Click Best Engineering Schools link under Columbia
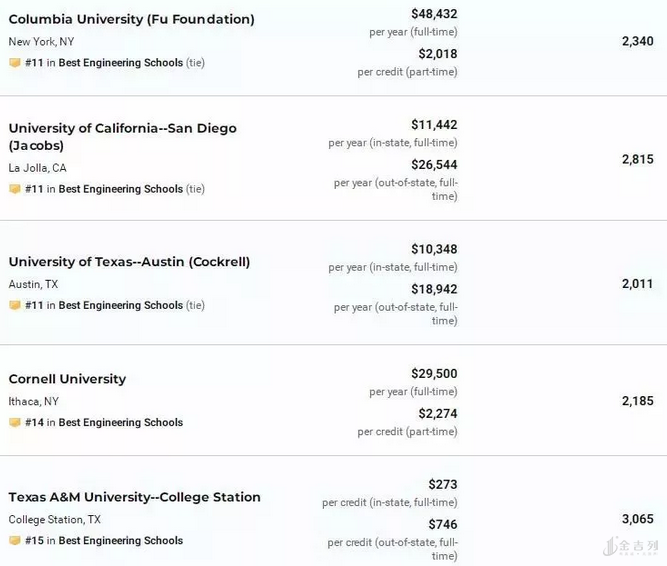The height and width of the screenshot is (566, 667). pyautogui.click(x=120, y=63)
